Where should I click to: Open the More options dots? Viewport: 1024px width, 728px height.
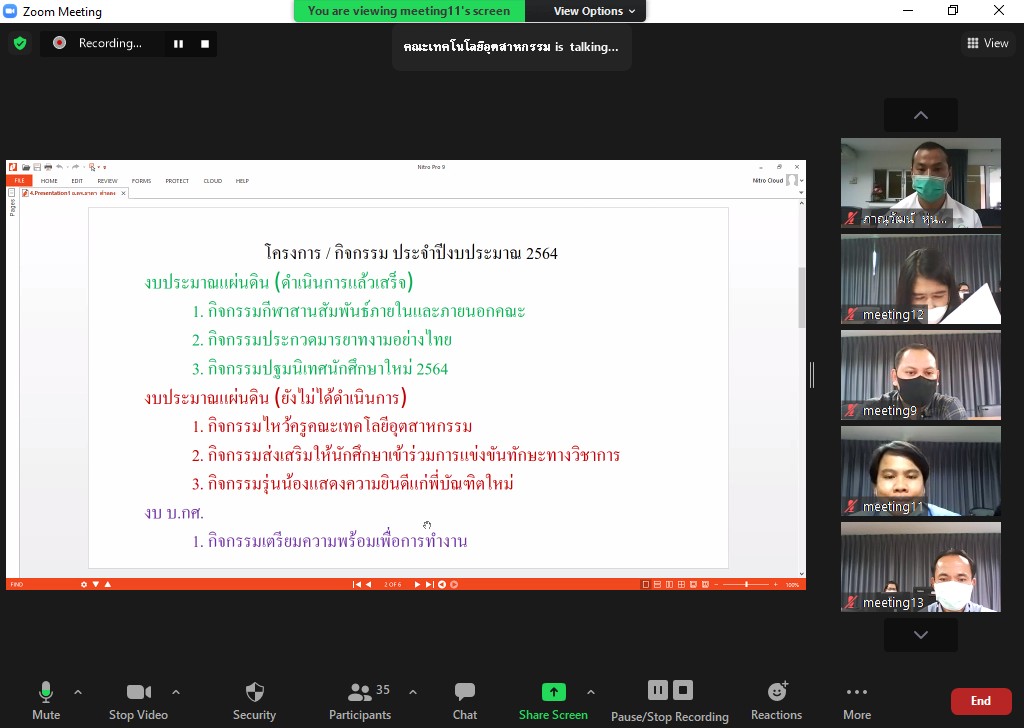pyautogui.click(x=857, y=692)
